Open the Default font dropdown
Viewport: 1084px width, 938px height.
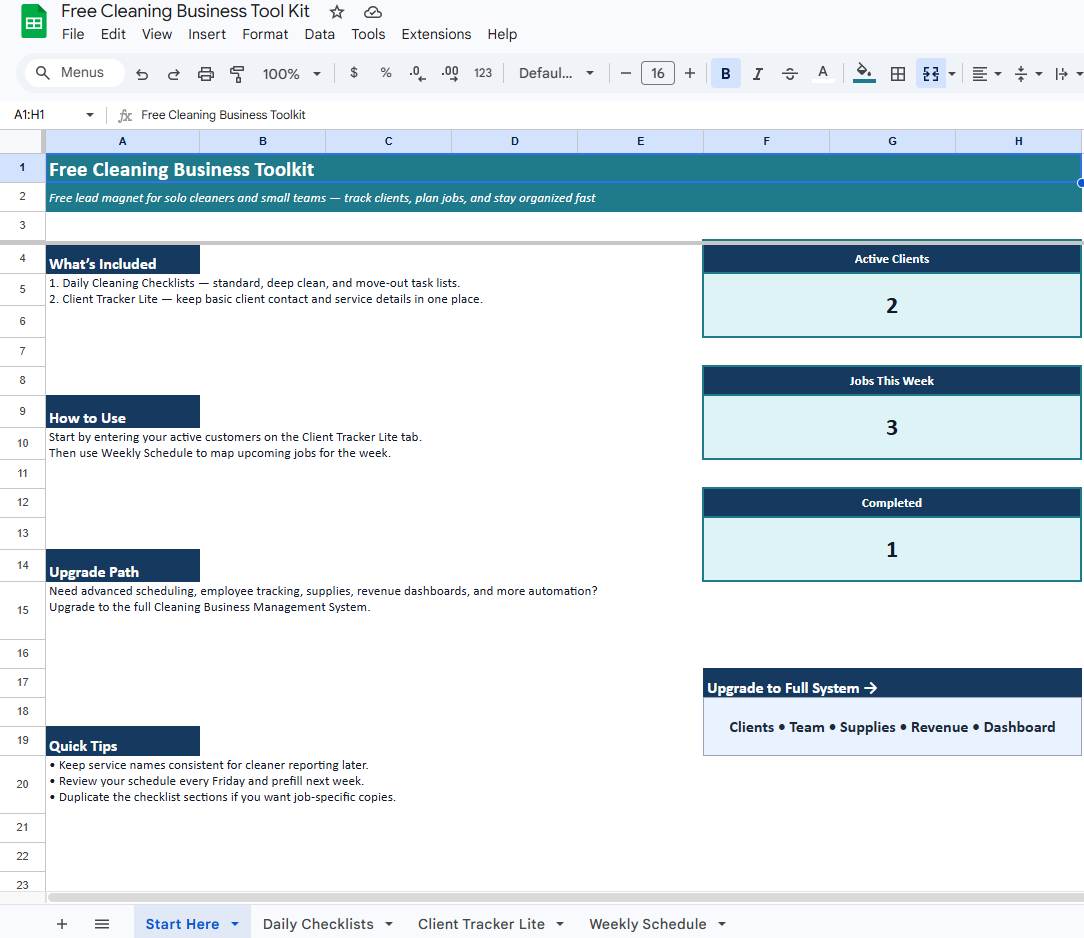pos(556,73)
